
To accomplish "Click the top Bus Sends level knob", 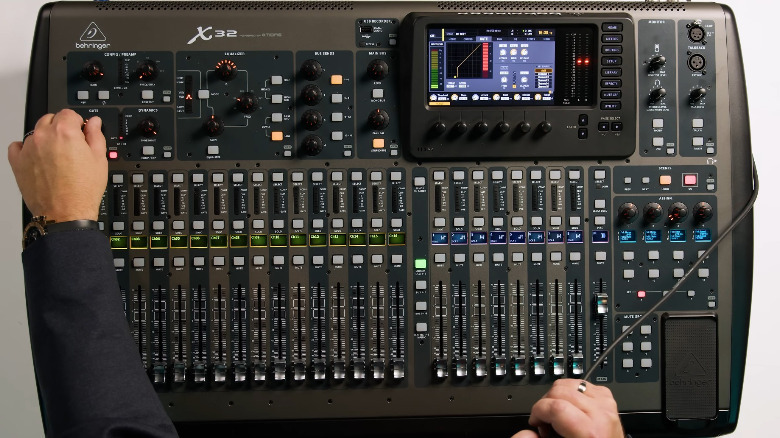I will [x=312, y=70].
